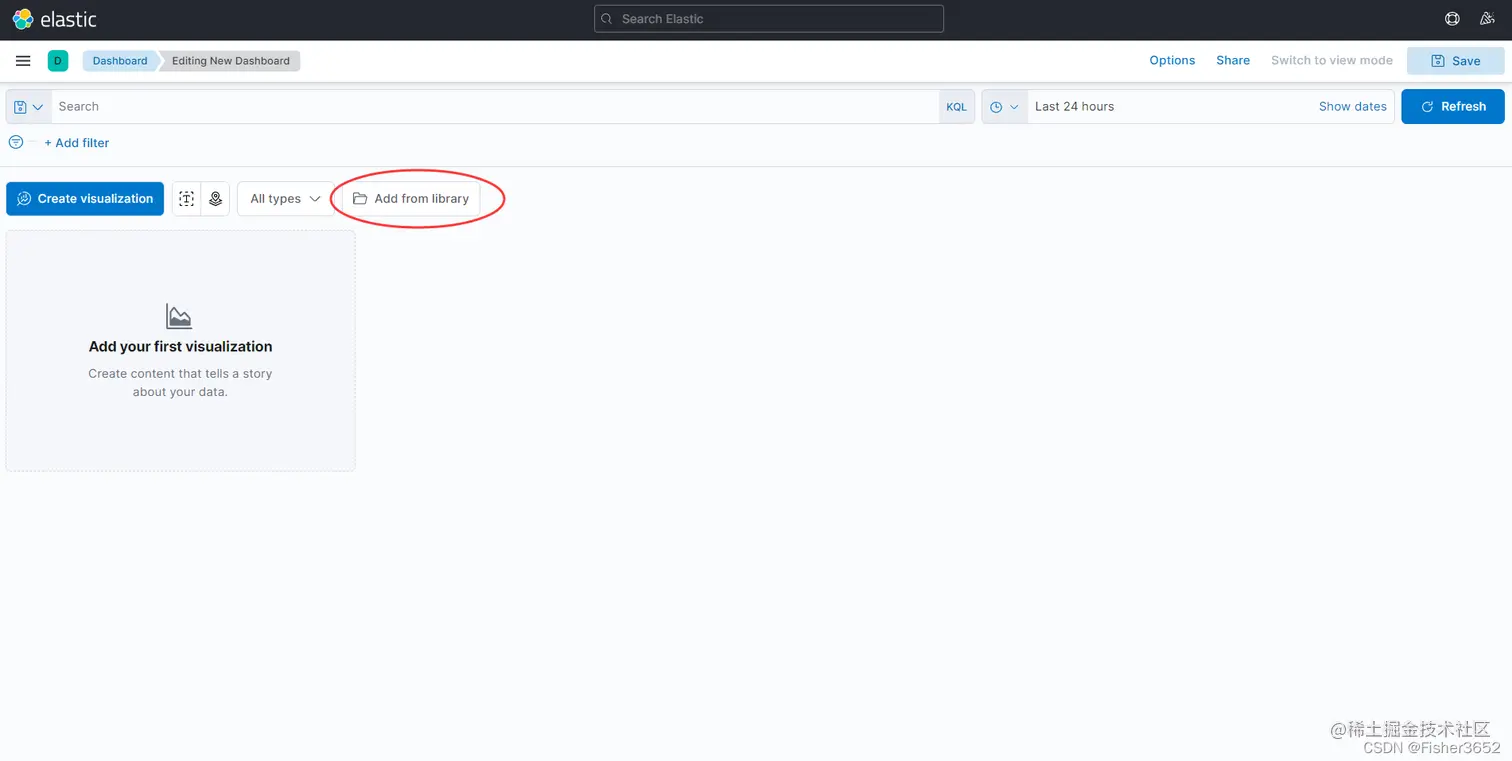Click the Last 24 hours time range
The width and height of the screenshot is (1512, 761).
(x=1074, y=107)
